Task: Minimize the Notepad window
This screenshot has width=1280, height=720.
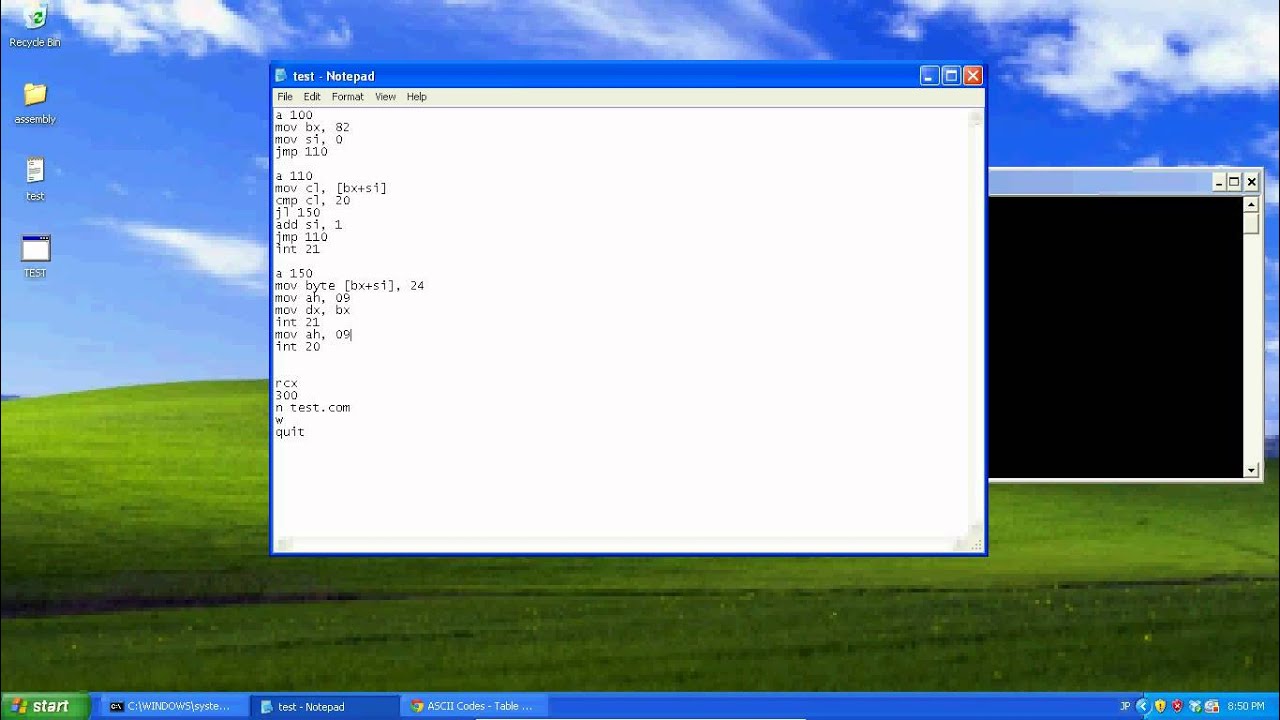Action: tap(929, 76)
